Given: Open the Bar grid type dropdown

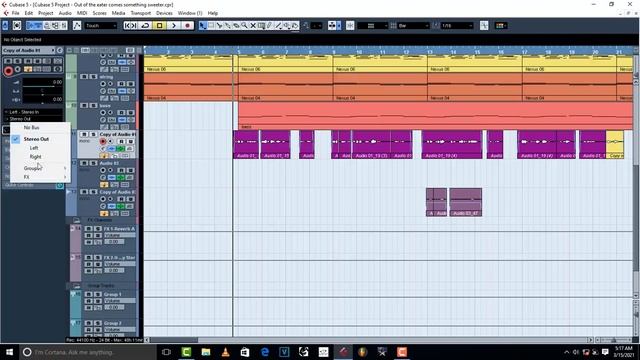Looking at the screenshot, I should 413,26.
